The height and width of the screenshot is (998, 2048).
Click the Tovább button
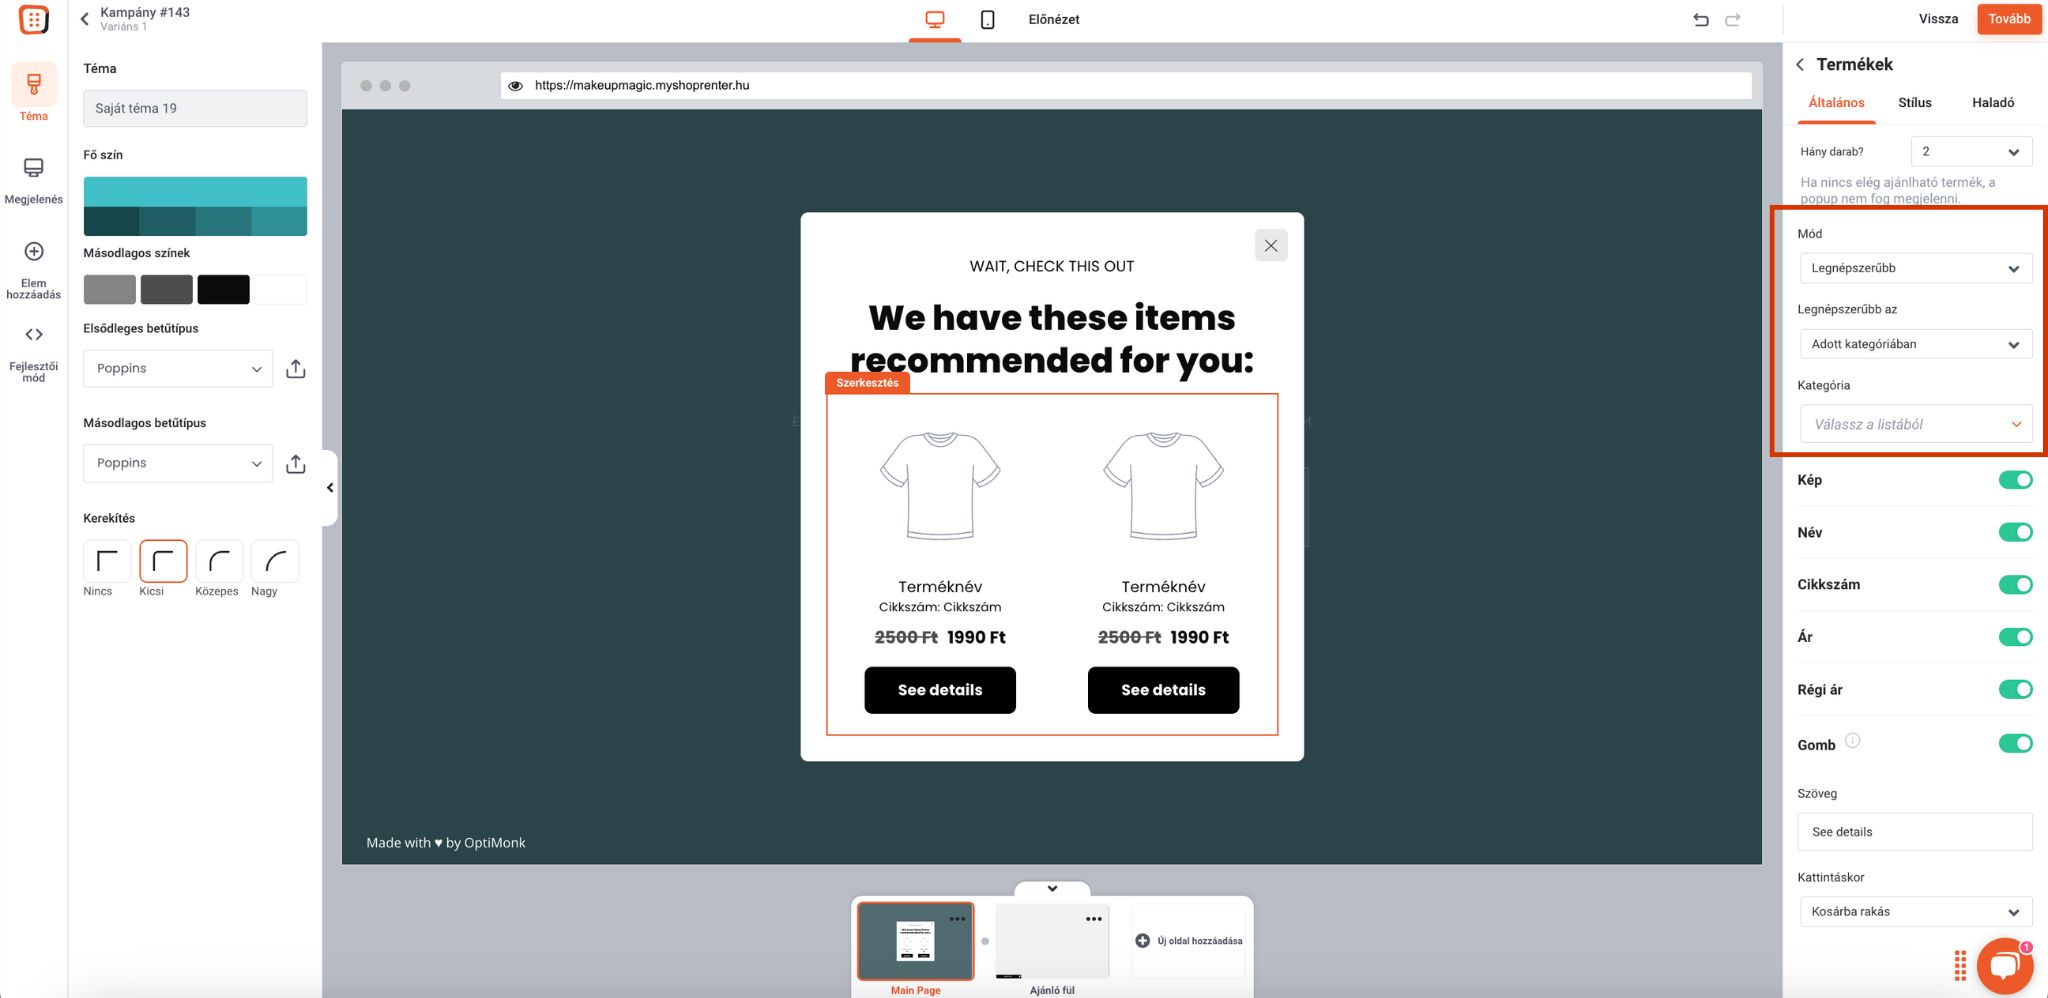click(2009, 19)
